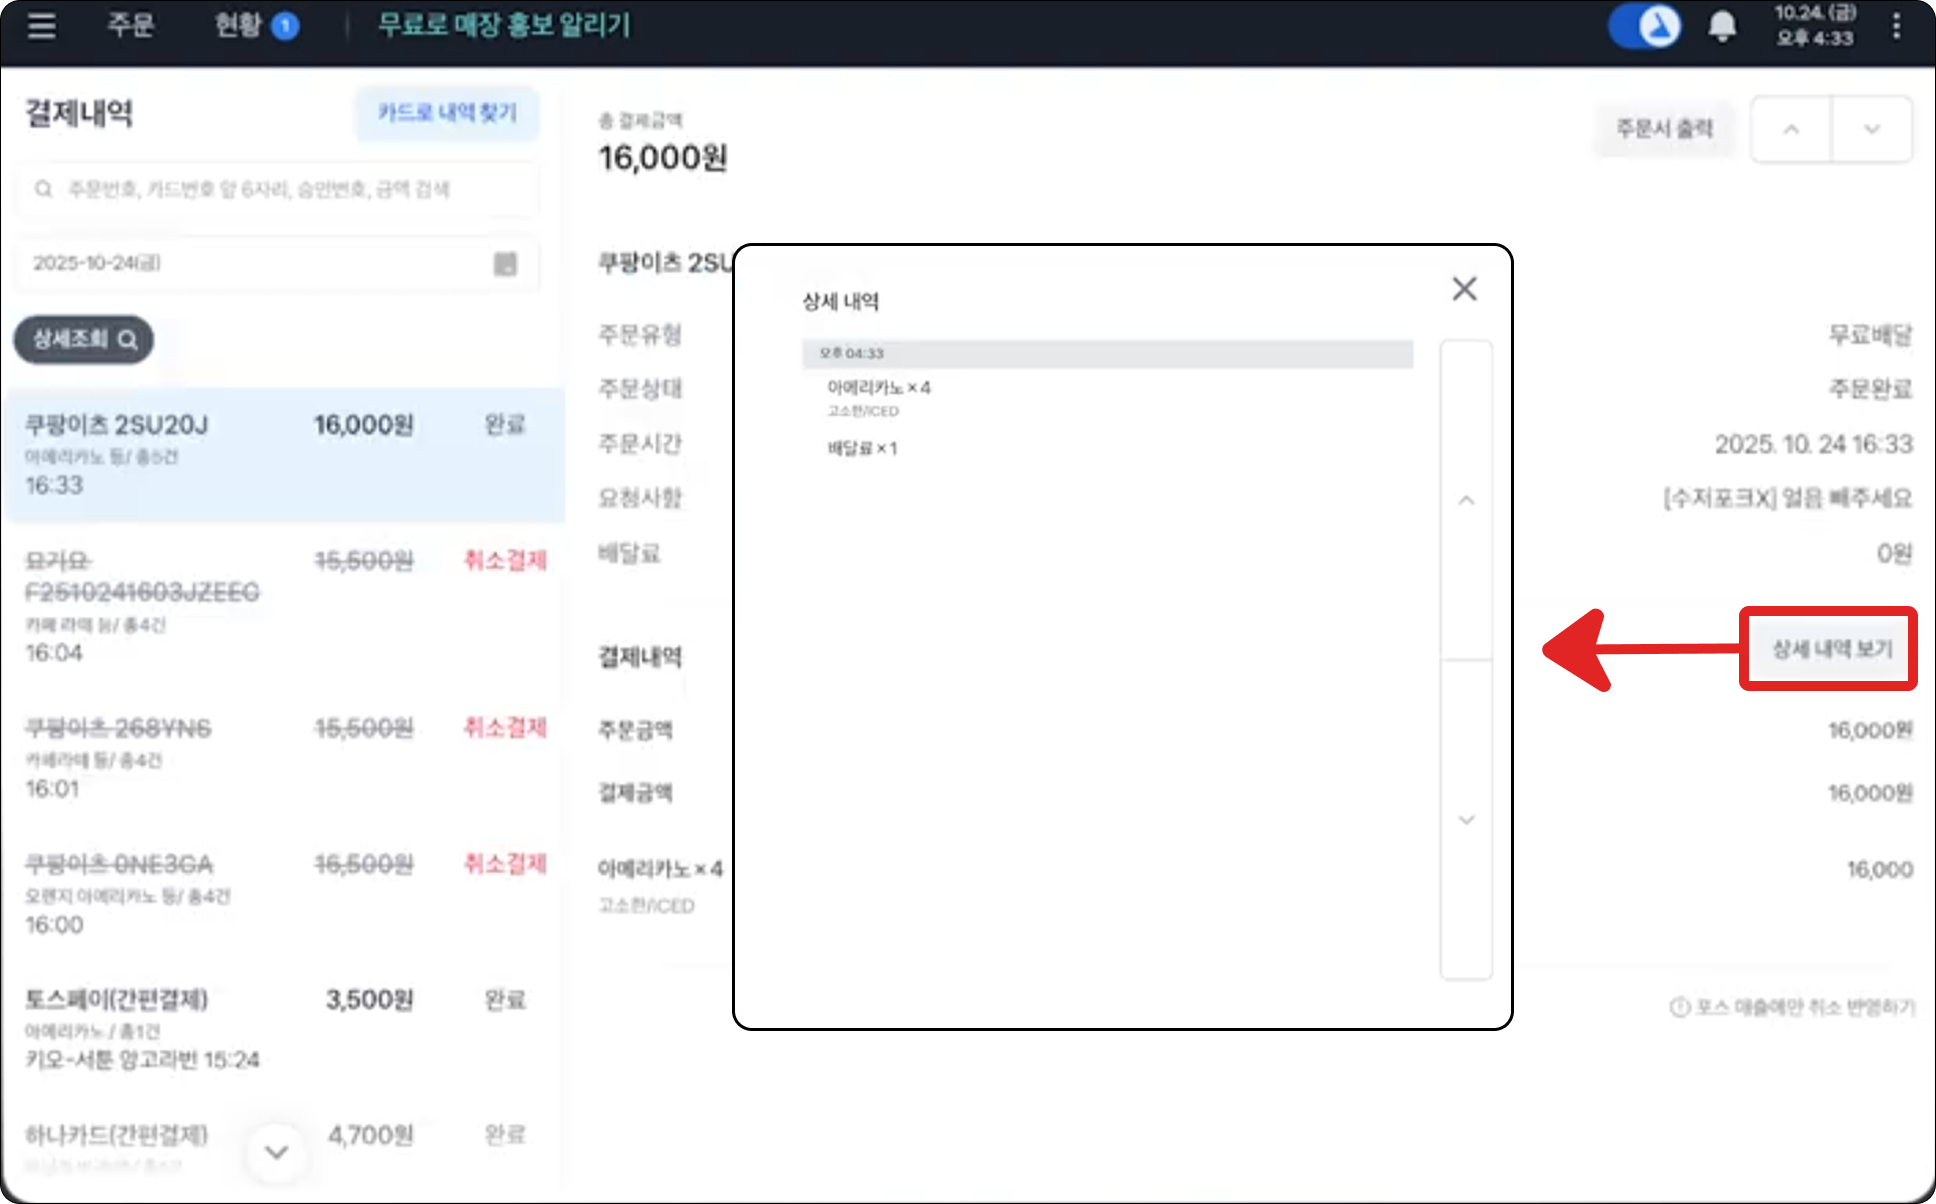This screenshot has height=1204, width=1936.
Task: Open the 주문 tab
Action: pyautogui.click(x=130, y=25)
